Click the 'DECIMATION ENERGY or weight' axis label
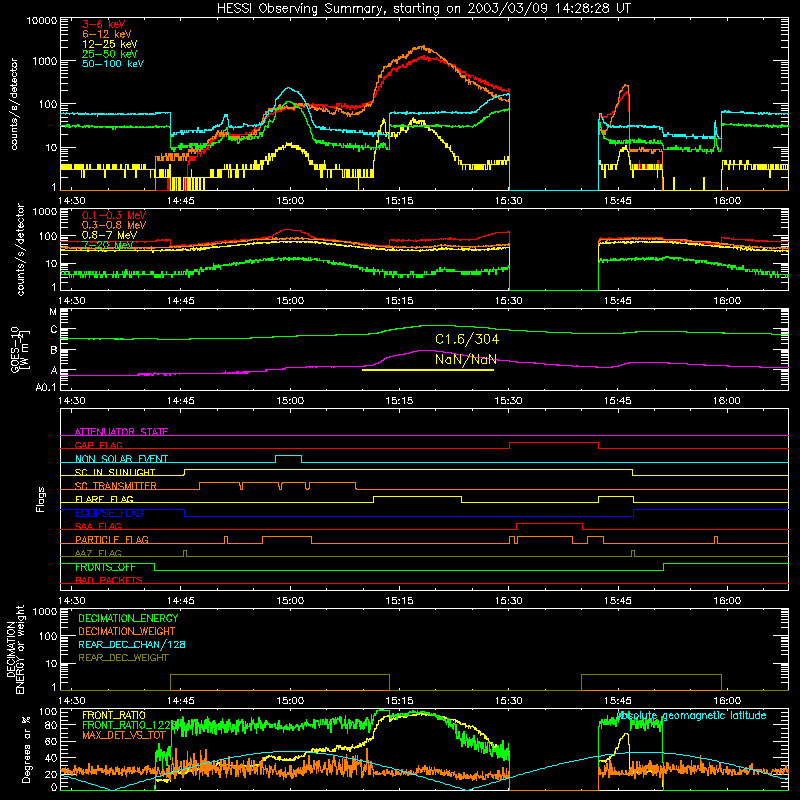The image size is (800, 800). coord(16,650)
